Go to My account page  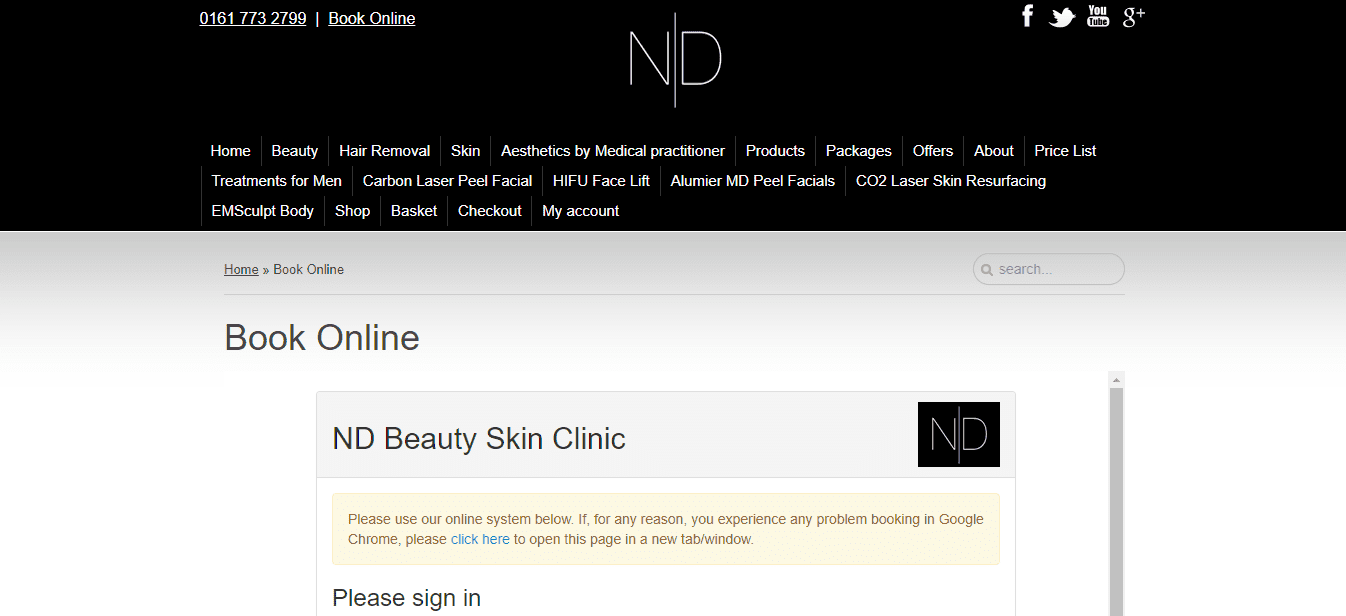[580, 211]
